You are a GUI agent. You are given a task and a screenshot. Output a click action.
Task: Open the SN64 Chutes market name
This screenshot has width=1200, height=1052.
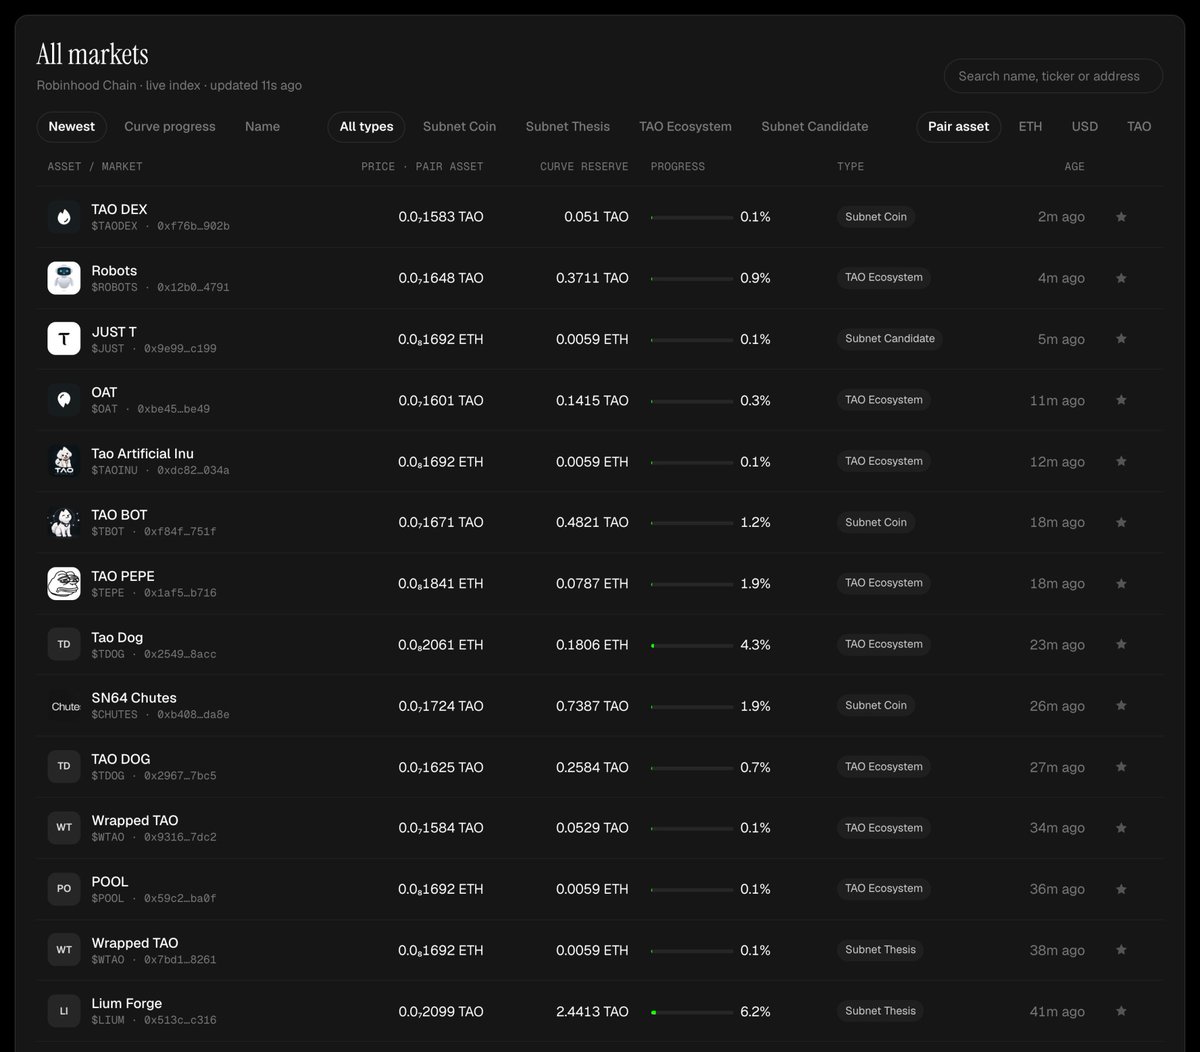134,698
